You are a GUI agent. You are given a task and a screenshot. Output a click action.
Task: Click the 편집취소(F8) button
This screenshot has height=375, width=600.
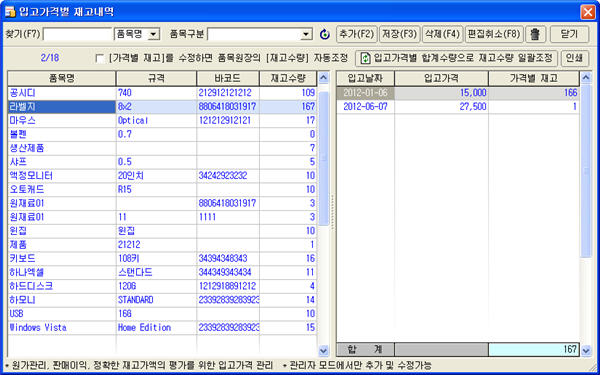click(x=494, y=34)
